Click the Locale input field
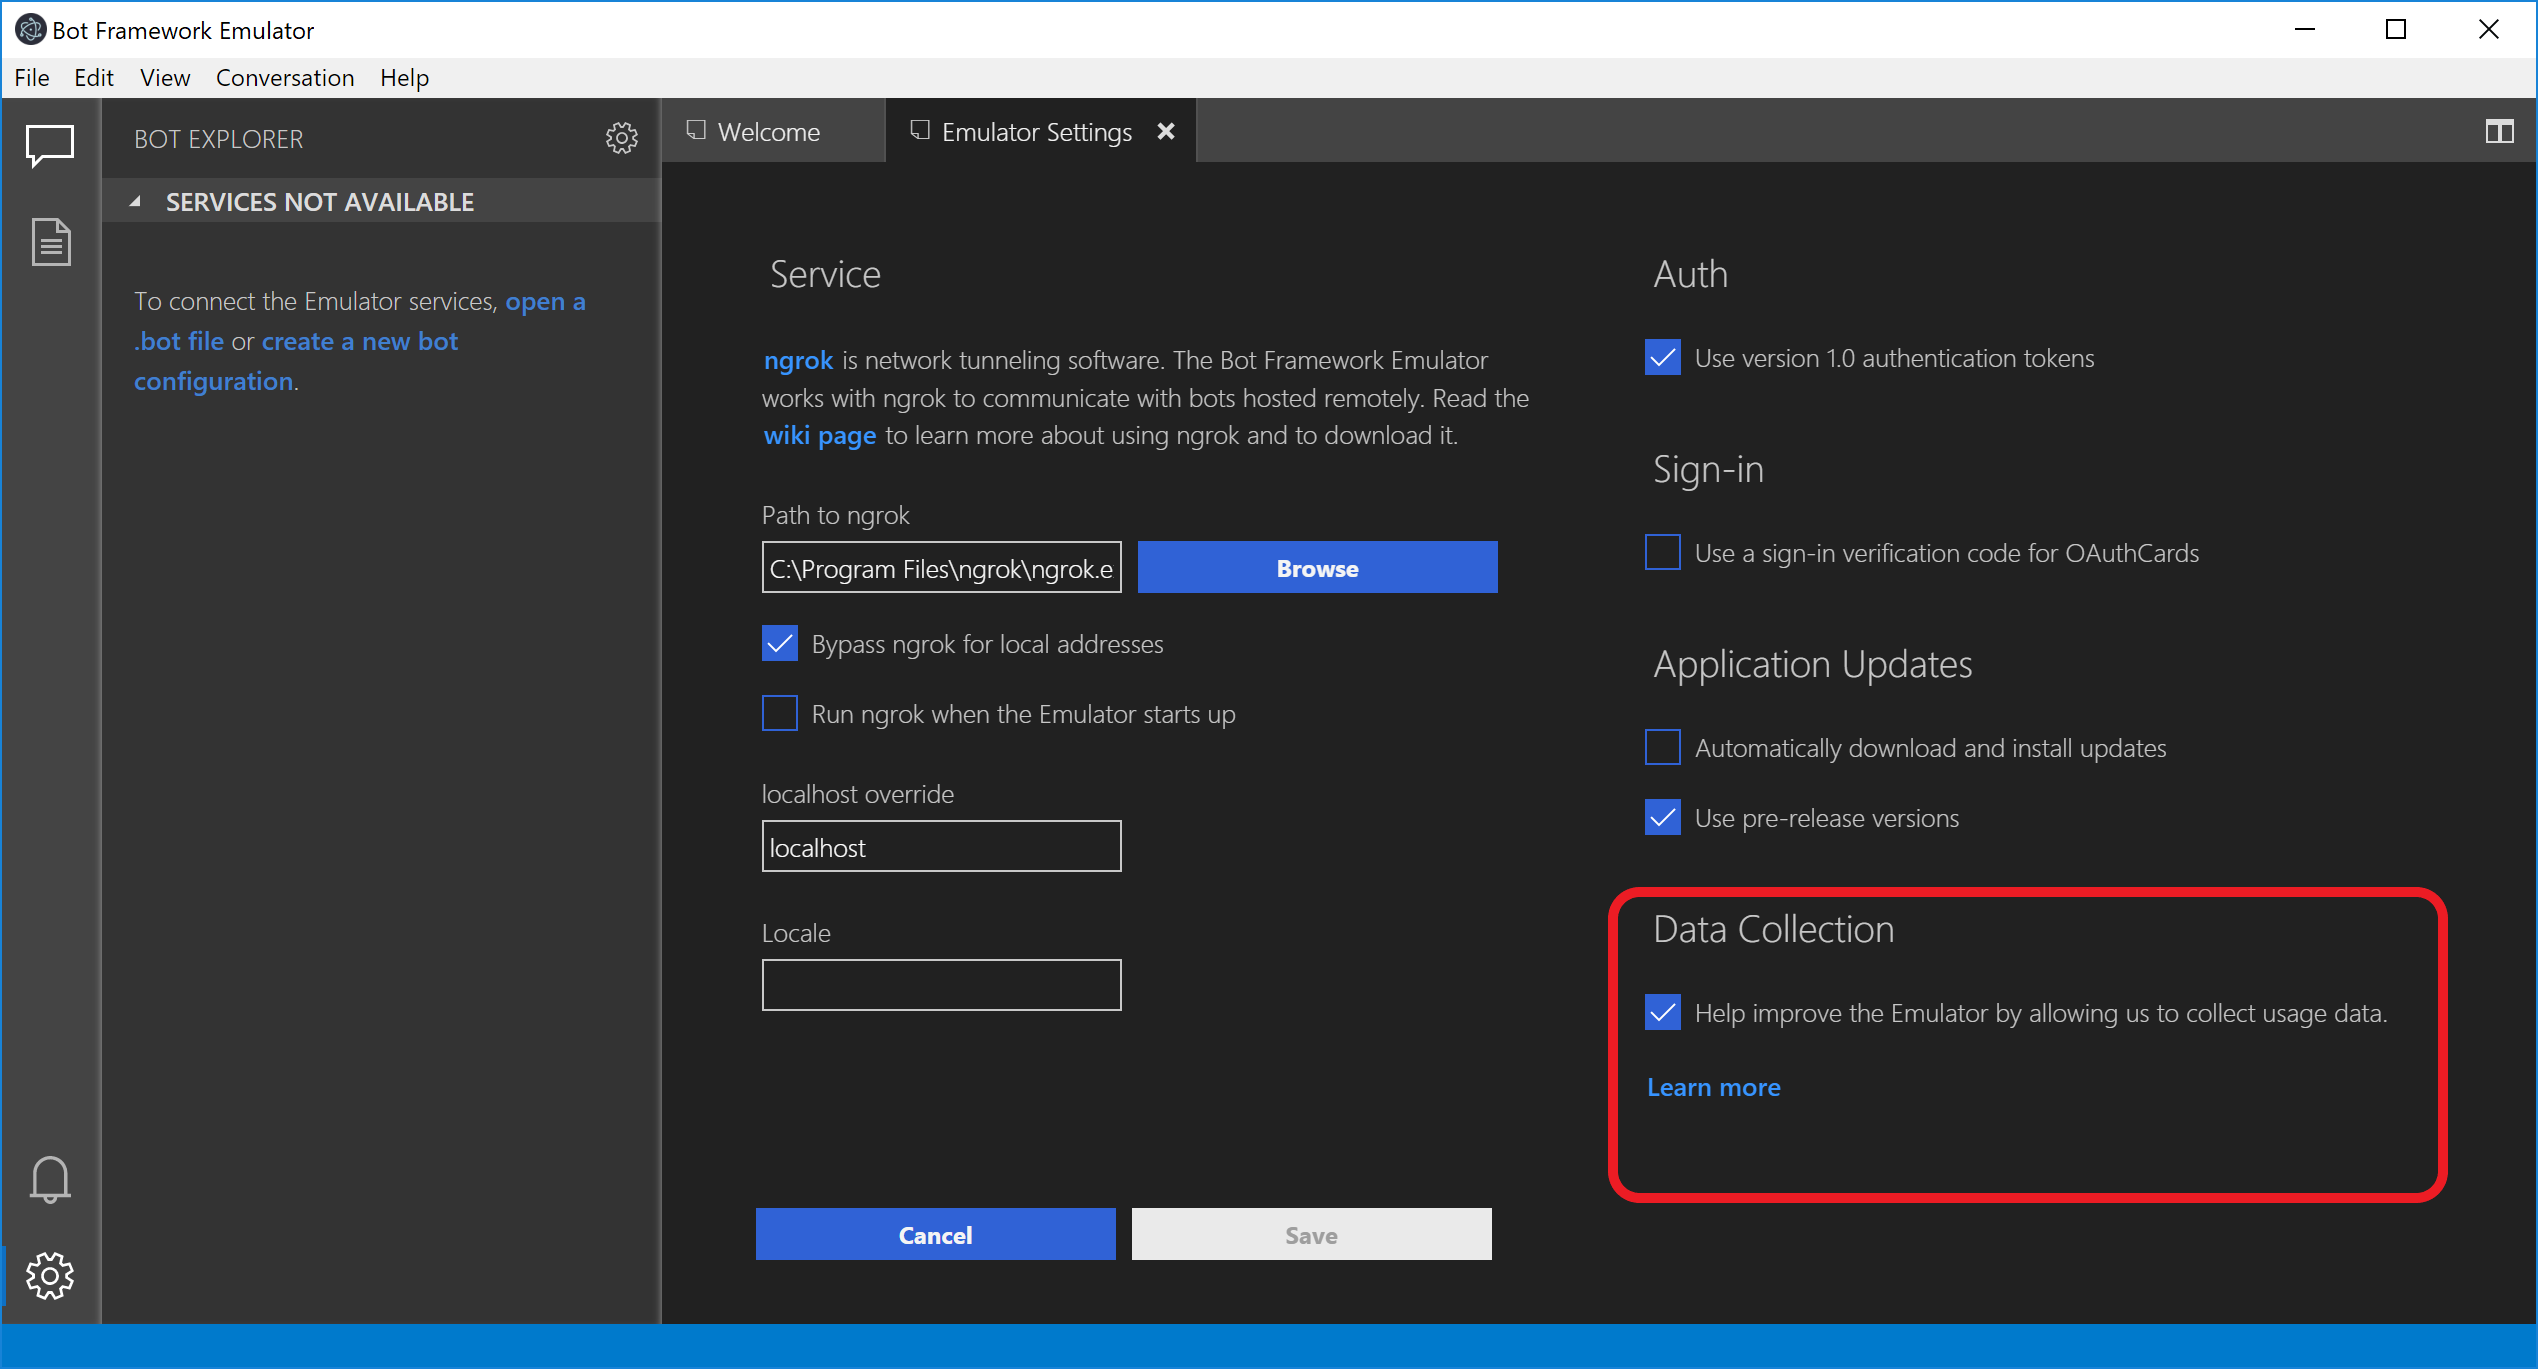Image resolution: width=2538 pixels, height=1369 pixels. pos(940,986)
